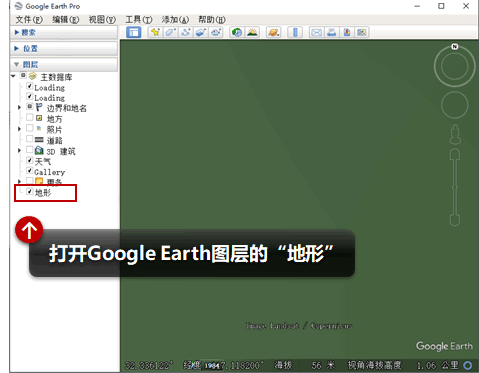The height and width of the screenshot is (373, 479).
Task: Click zoom out at bottom of zoom slider
Action: pyautogui.click(x=455, y=220)
